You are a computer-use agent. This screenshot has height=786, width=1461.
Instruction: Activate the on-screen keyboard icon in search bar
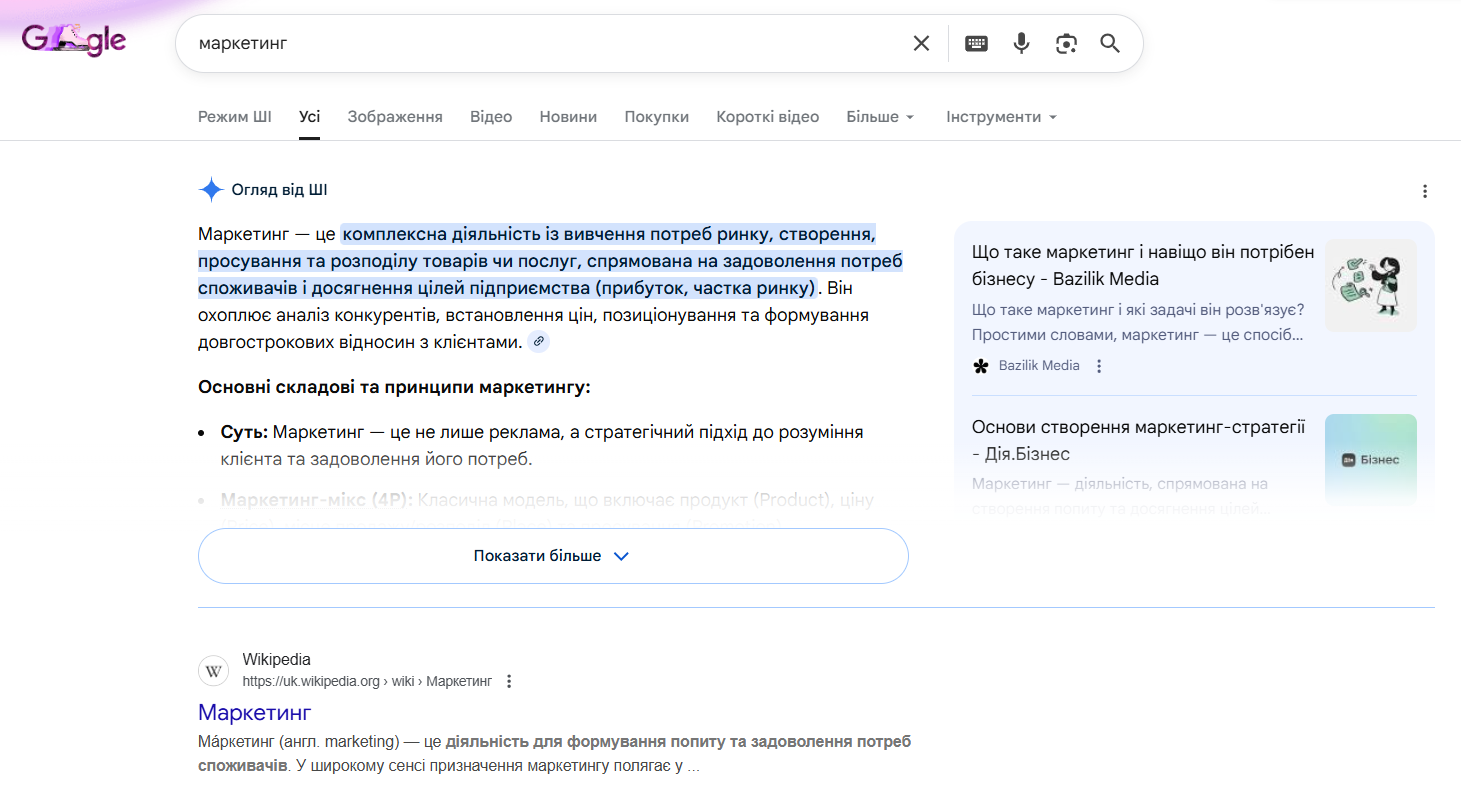coord(975,43)
